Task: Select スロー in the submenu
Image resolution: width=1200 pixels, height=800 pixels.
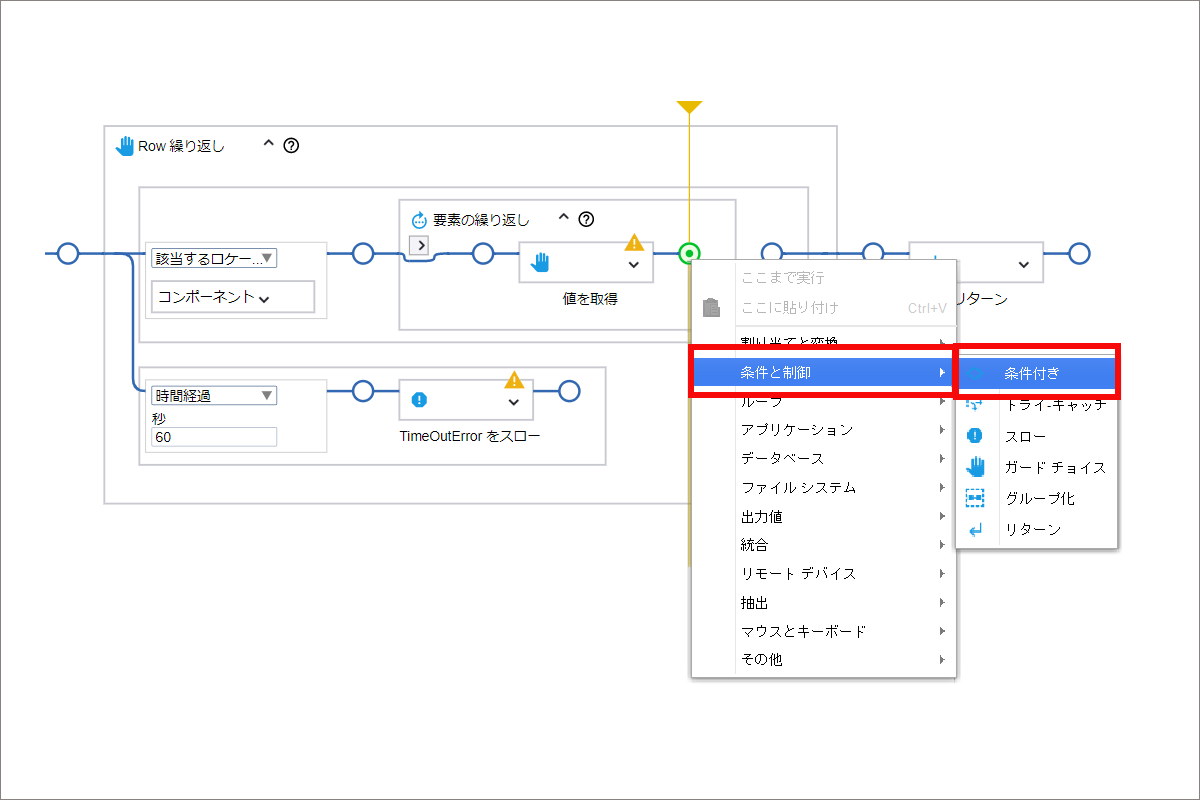Action: 1036,436
